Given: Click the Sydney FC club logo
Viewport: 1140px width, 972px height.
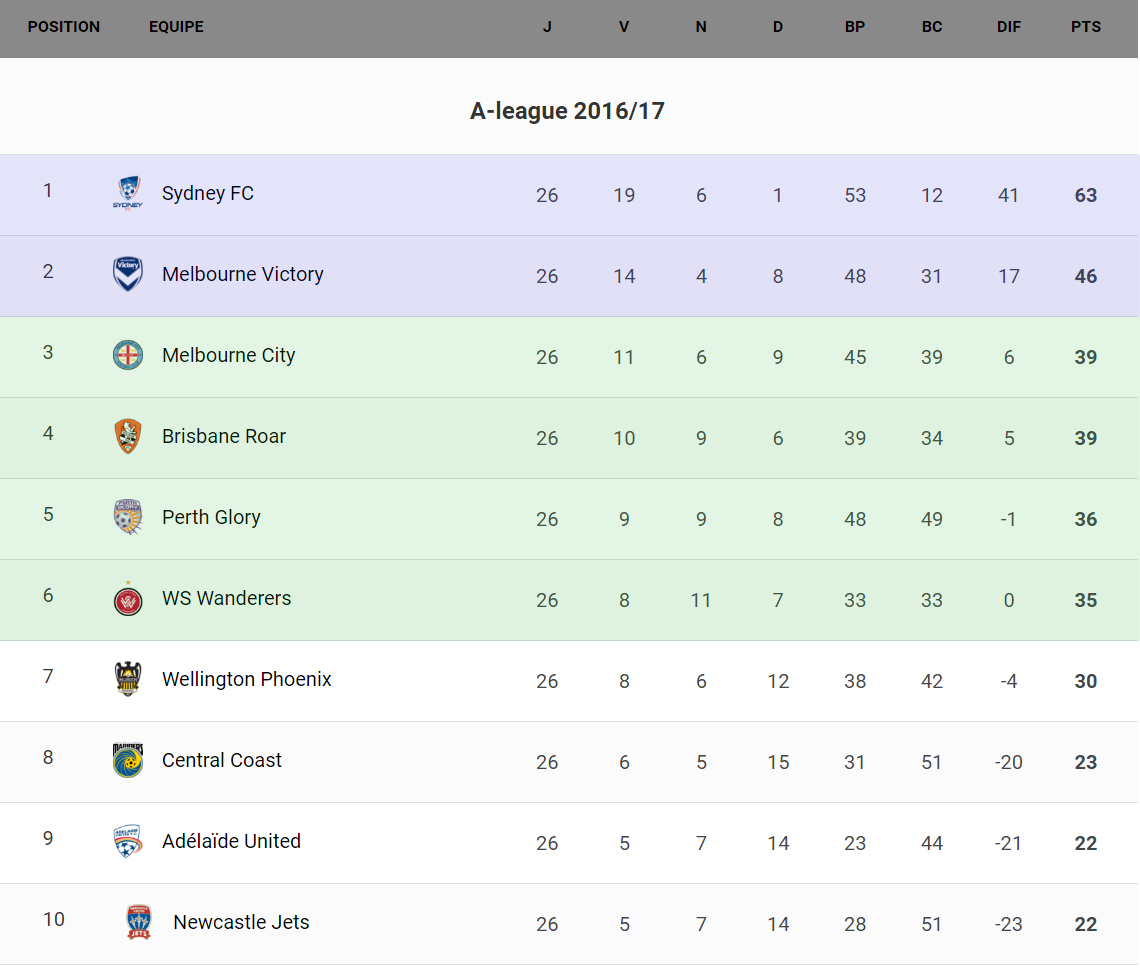Looking at the screenshot, I should click(x=128, y=193).
